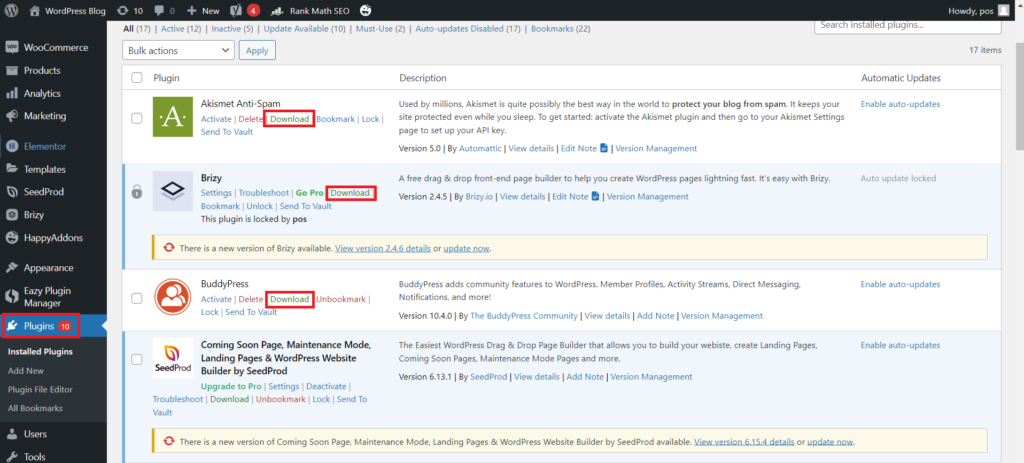
Task: Open the Rank Math SEO chart icon
Action: 278,10
